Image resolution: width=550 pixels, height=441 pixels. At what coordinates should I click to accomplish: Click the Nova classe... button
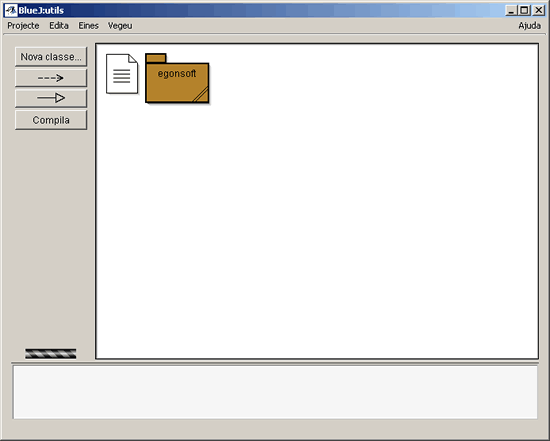(x=51, y=57)
